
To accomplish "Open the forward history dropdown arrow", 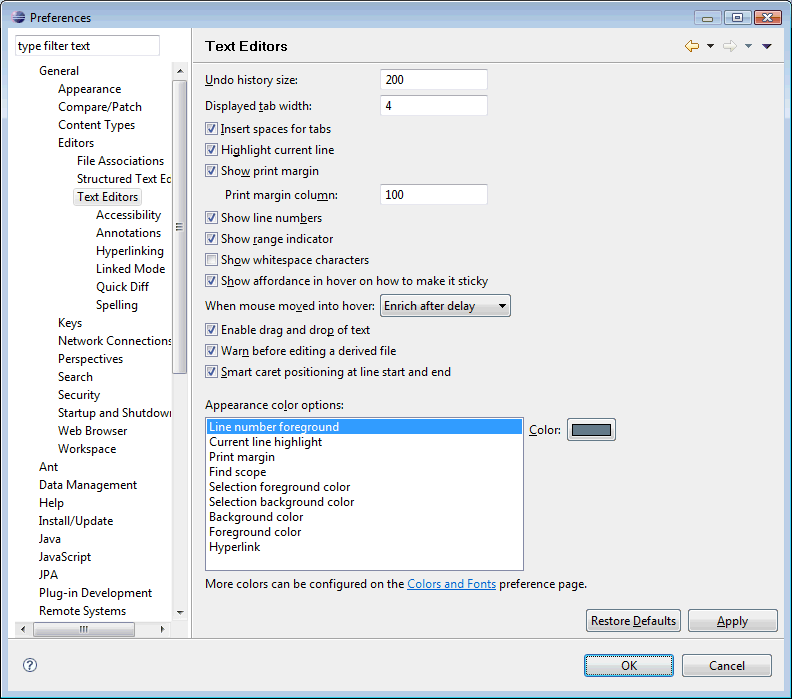I will [748, 46].
